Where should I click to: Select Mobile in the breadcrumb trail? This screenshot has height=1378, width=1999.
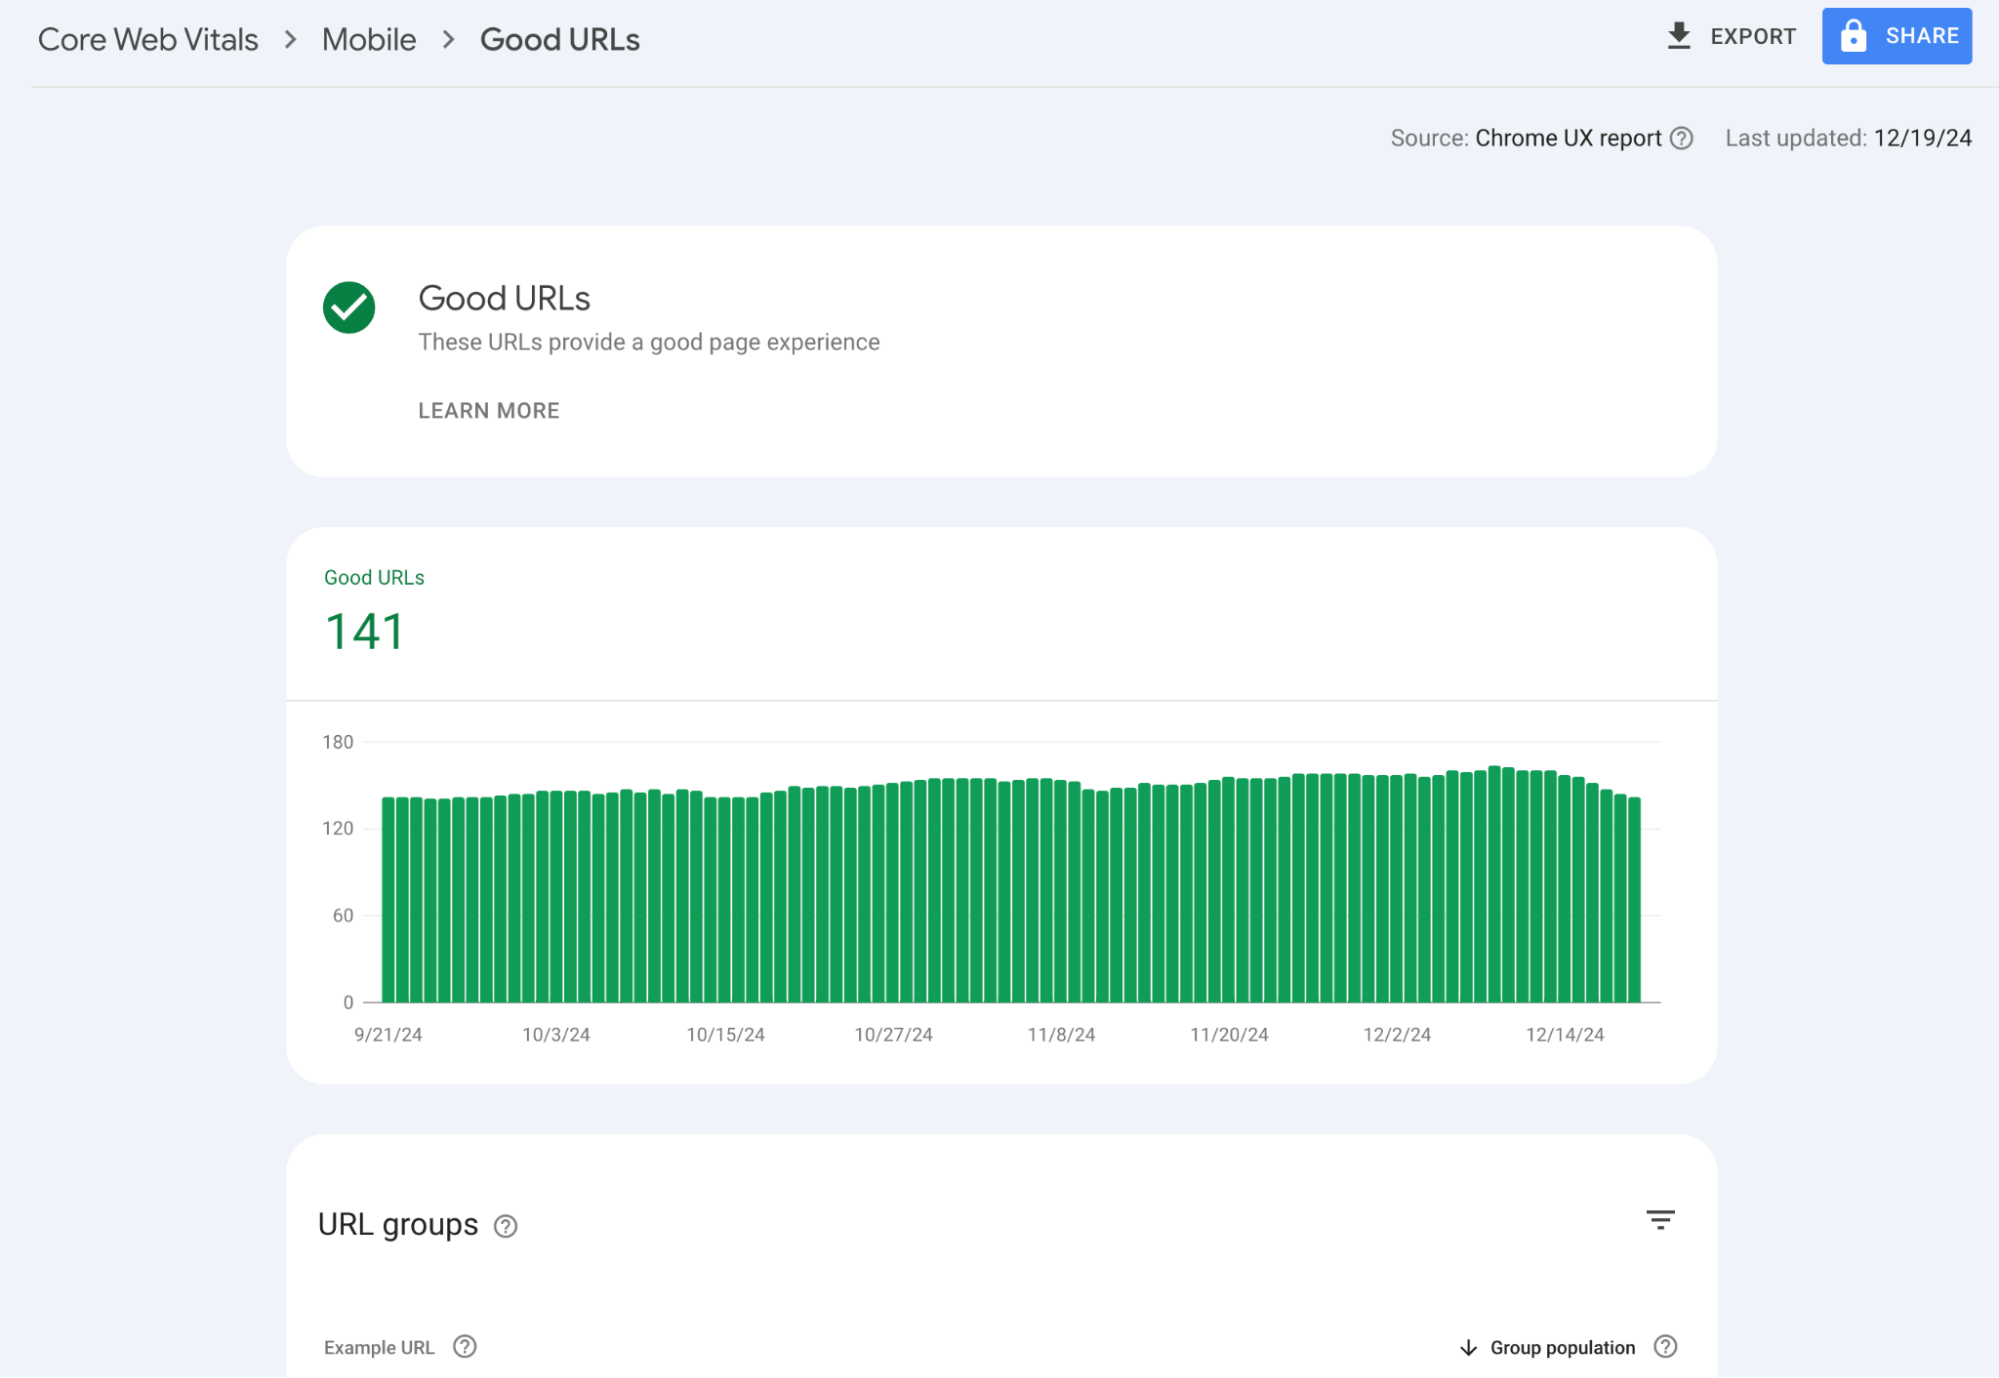click(368, 39)
